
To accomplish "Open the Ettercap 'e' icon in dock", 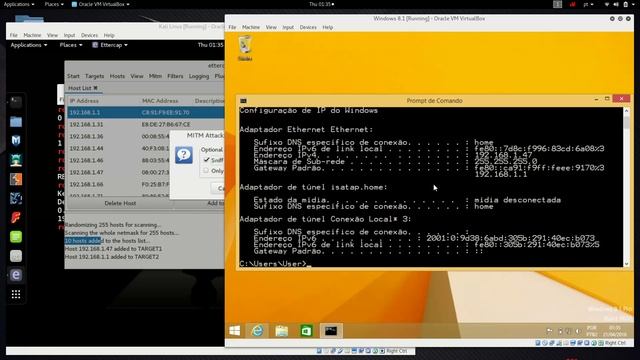I will 16,275.
